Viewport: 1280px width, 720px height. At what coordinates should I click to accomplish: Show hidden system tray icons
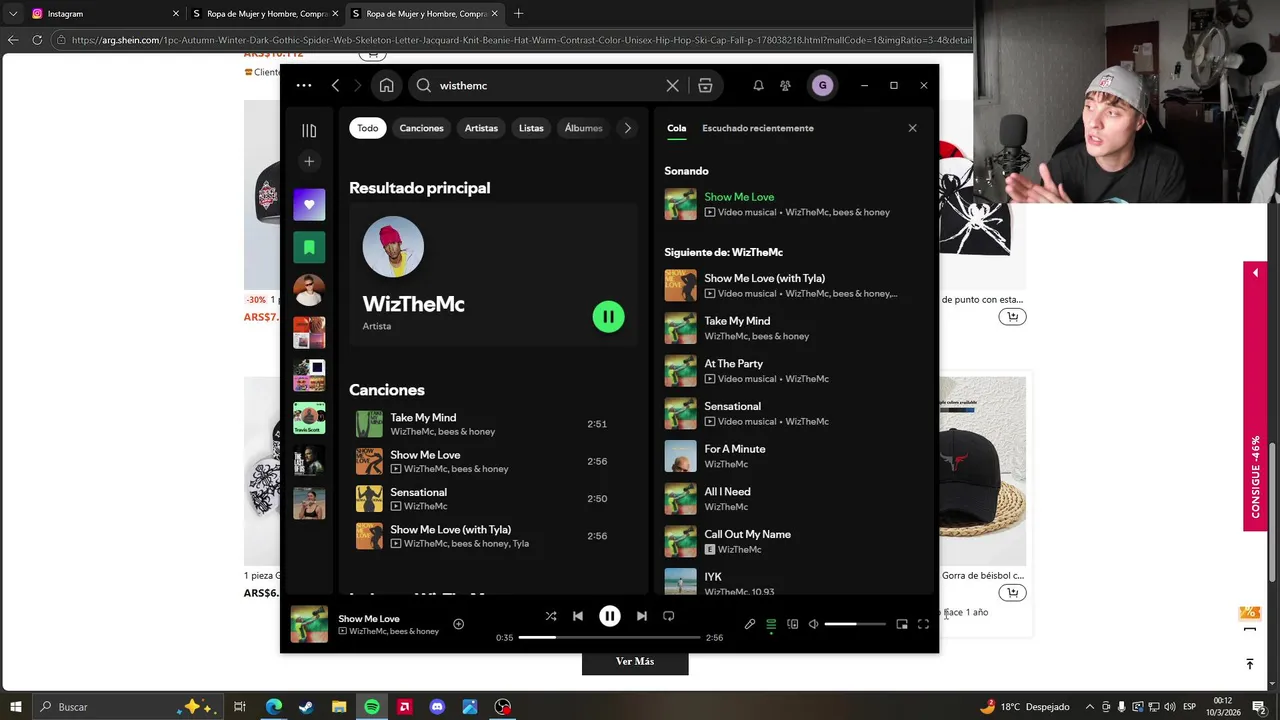[1090, 707]
